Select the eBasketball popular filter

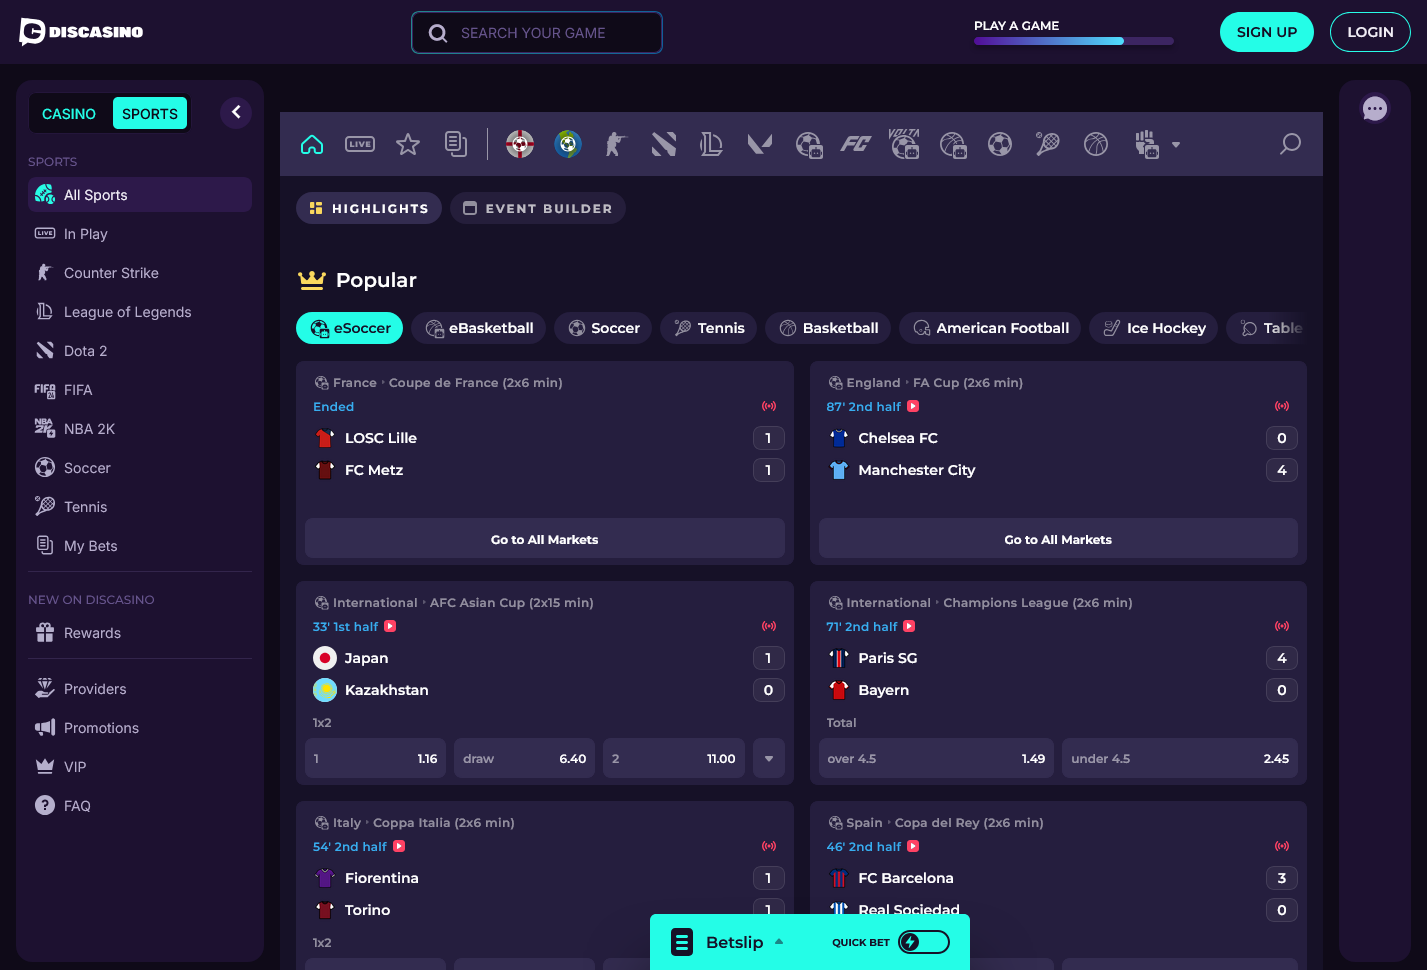479,328
